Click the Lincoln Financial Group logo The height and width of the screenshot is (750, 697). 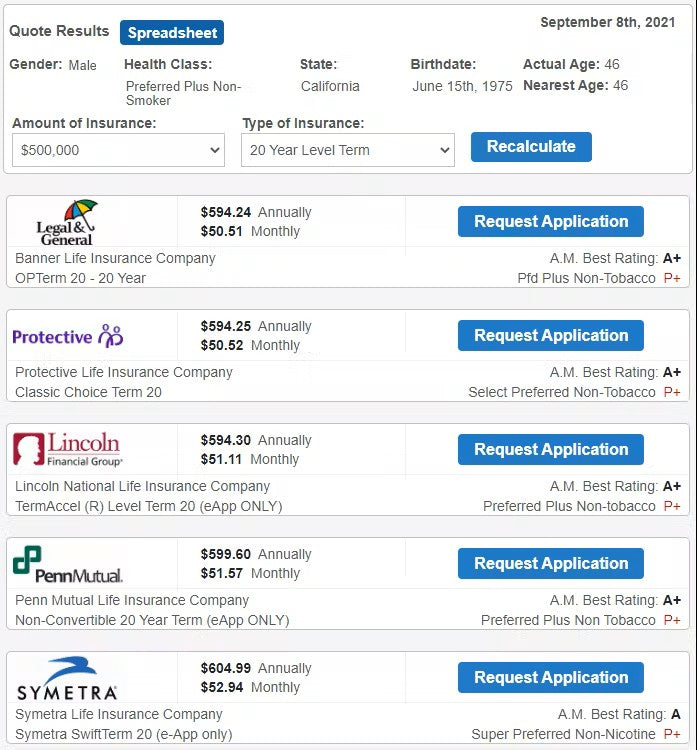coord(67,449)
